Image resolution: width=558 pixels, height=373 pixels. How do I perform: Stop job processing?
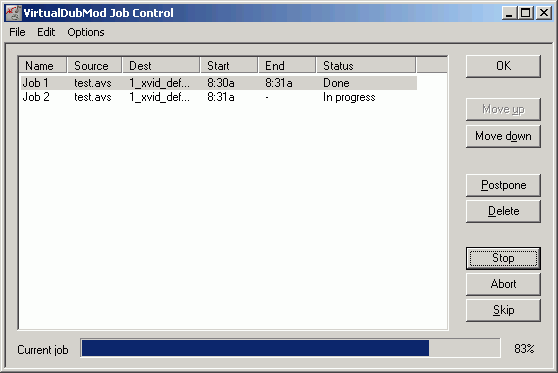pyautogui.click(x=503, y=258)
